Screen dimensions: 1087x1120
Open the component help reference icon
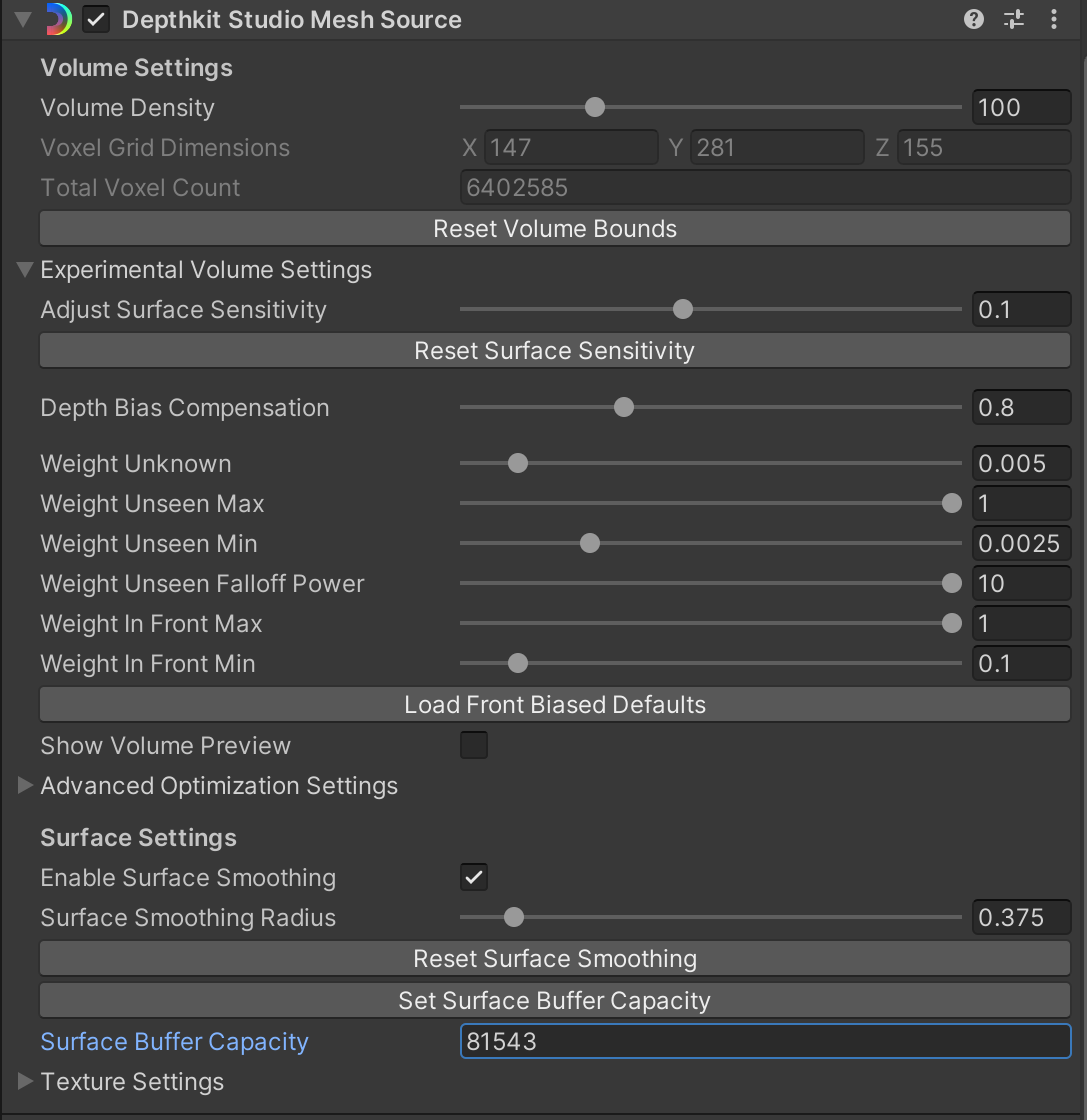coord(973,19)
